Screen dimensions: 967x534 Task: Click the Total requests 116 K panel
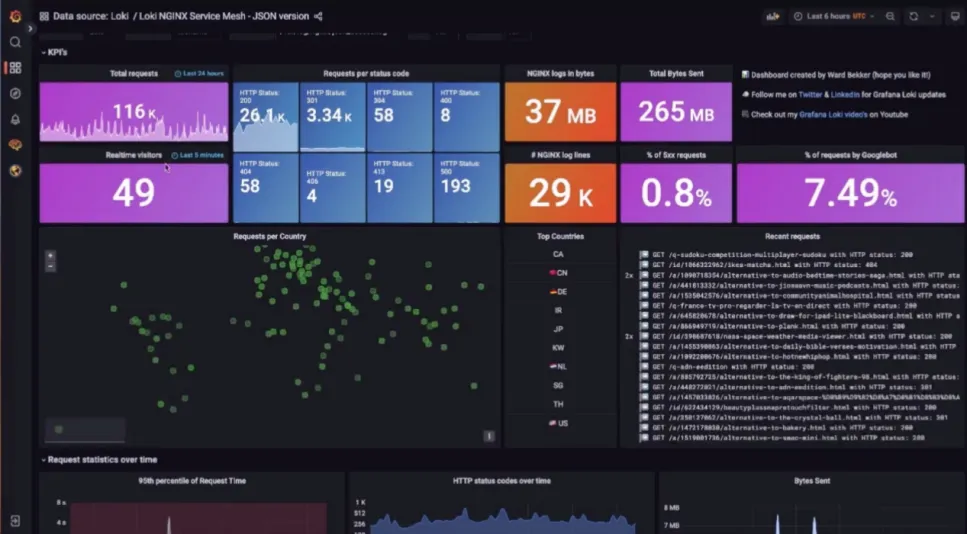click(134, 104)
